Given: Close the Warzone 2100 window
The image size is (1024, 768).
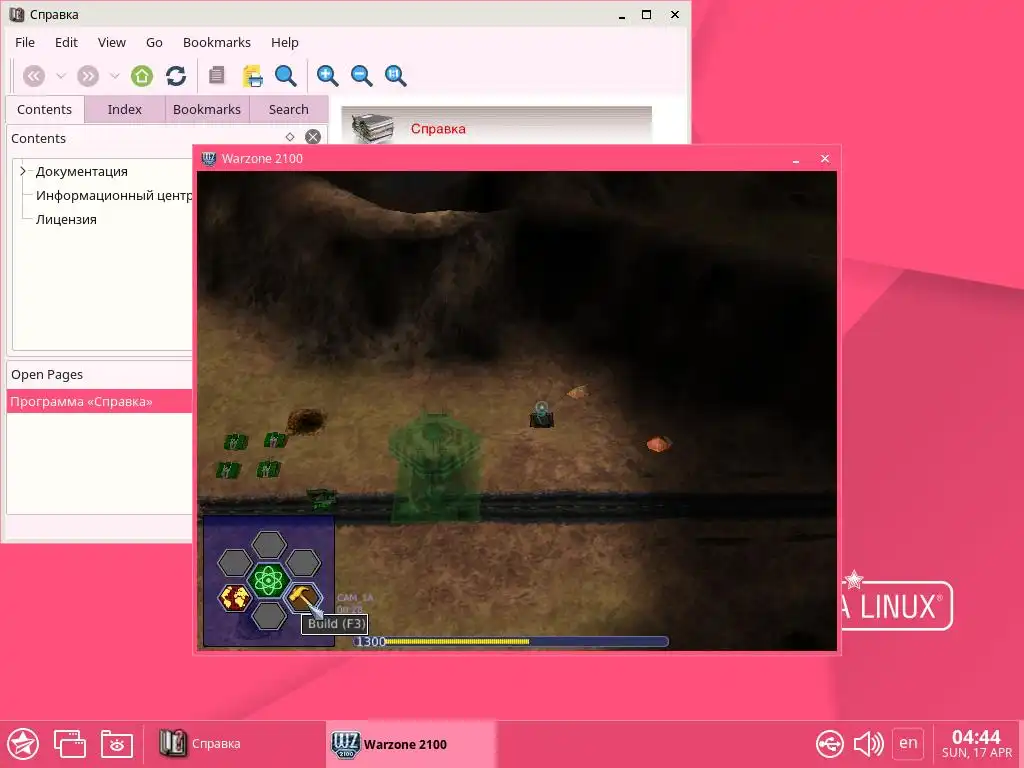Looking at the screenshot, I should point(825,159).
